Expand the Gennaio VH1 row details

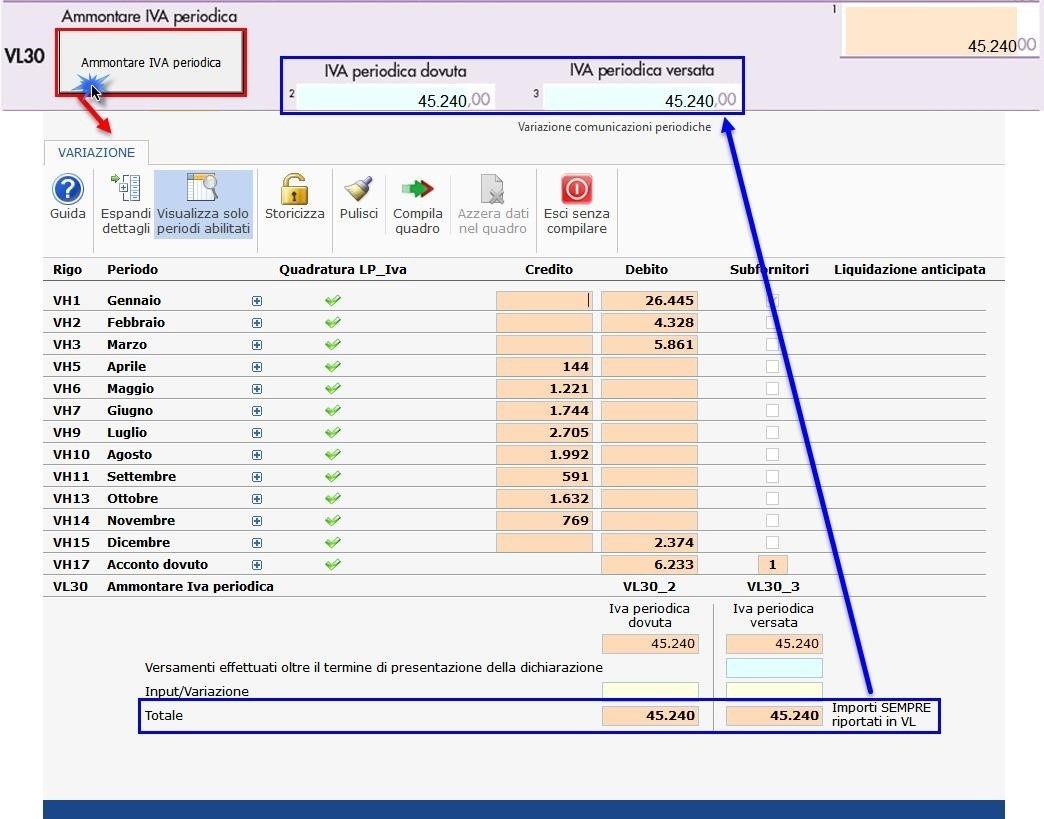pyautogui.click(x=257, y=301)
